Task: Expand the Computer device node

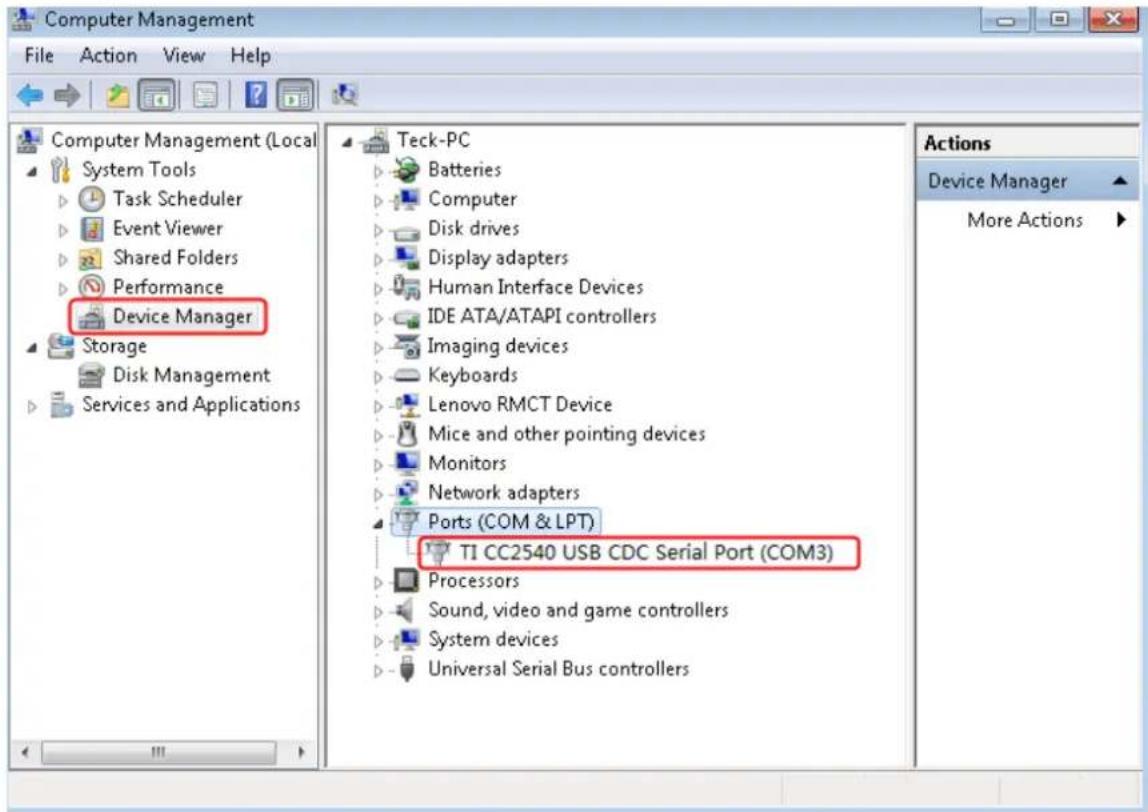Action: coord(378,201)
